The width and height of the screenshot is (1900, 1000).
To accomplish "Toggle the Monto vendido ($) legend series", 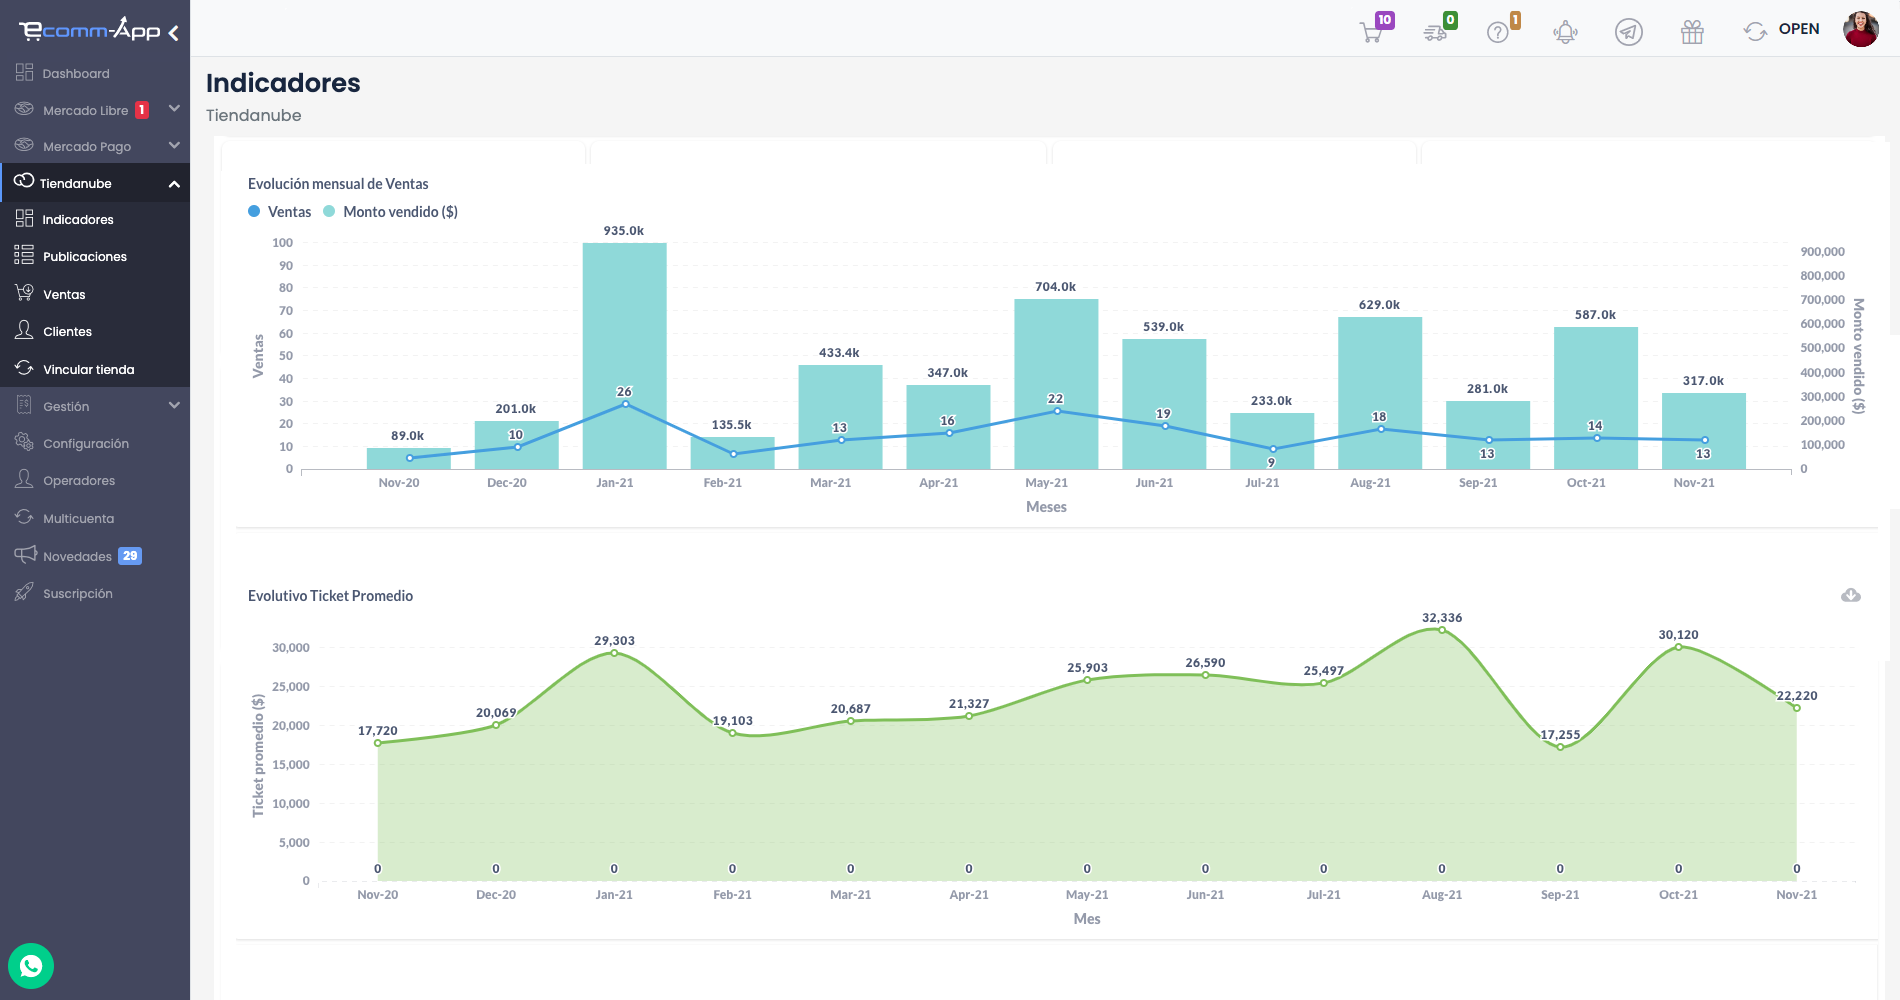I will [391, 211].
